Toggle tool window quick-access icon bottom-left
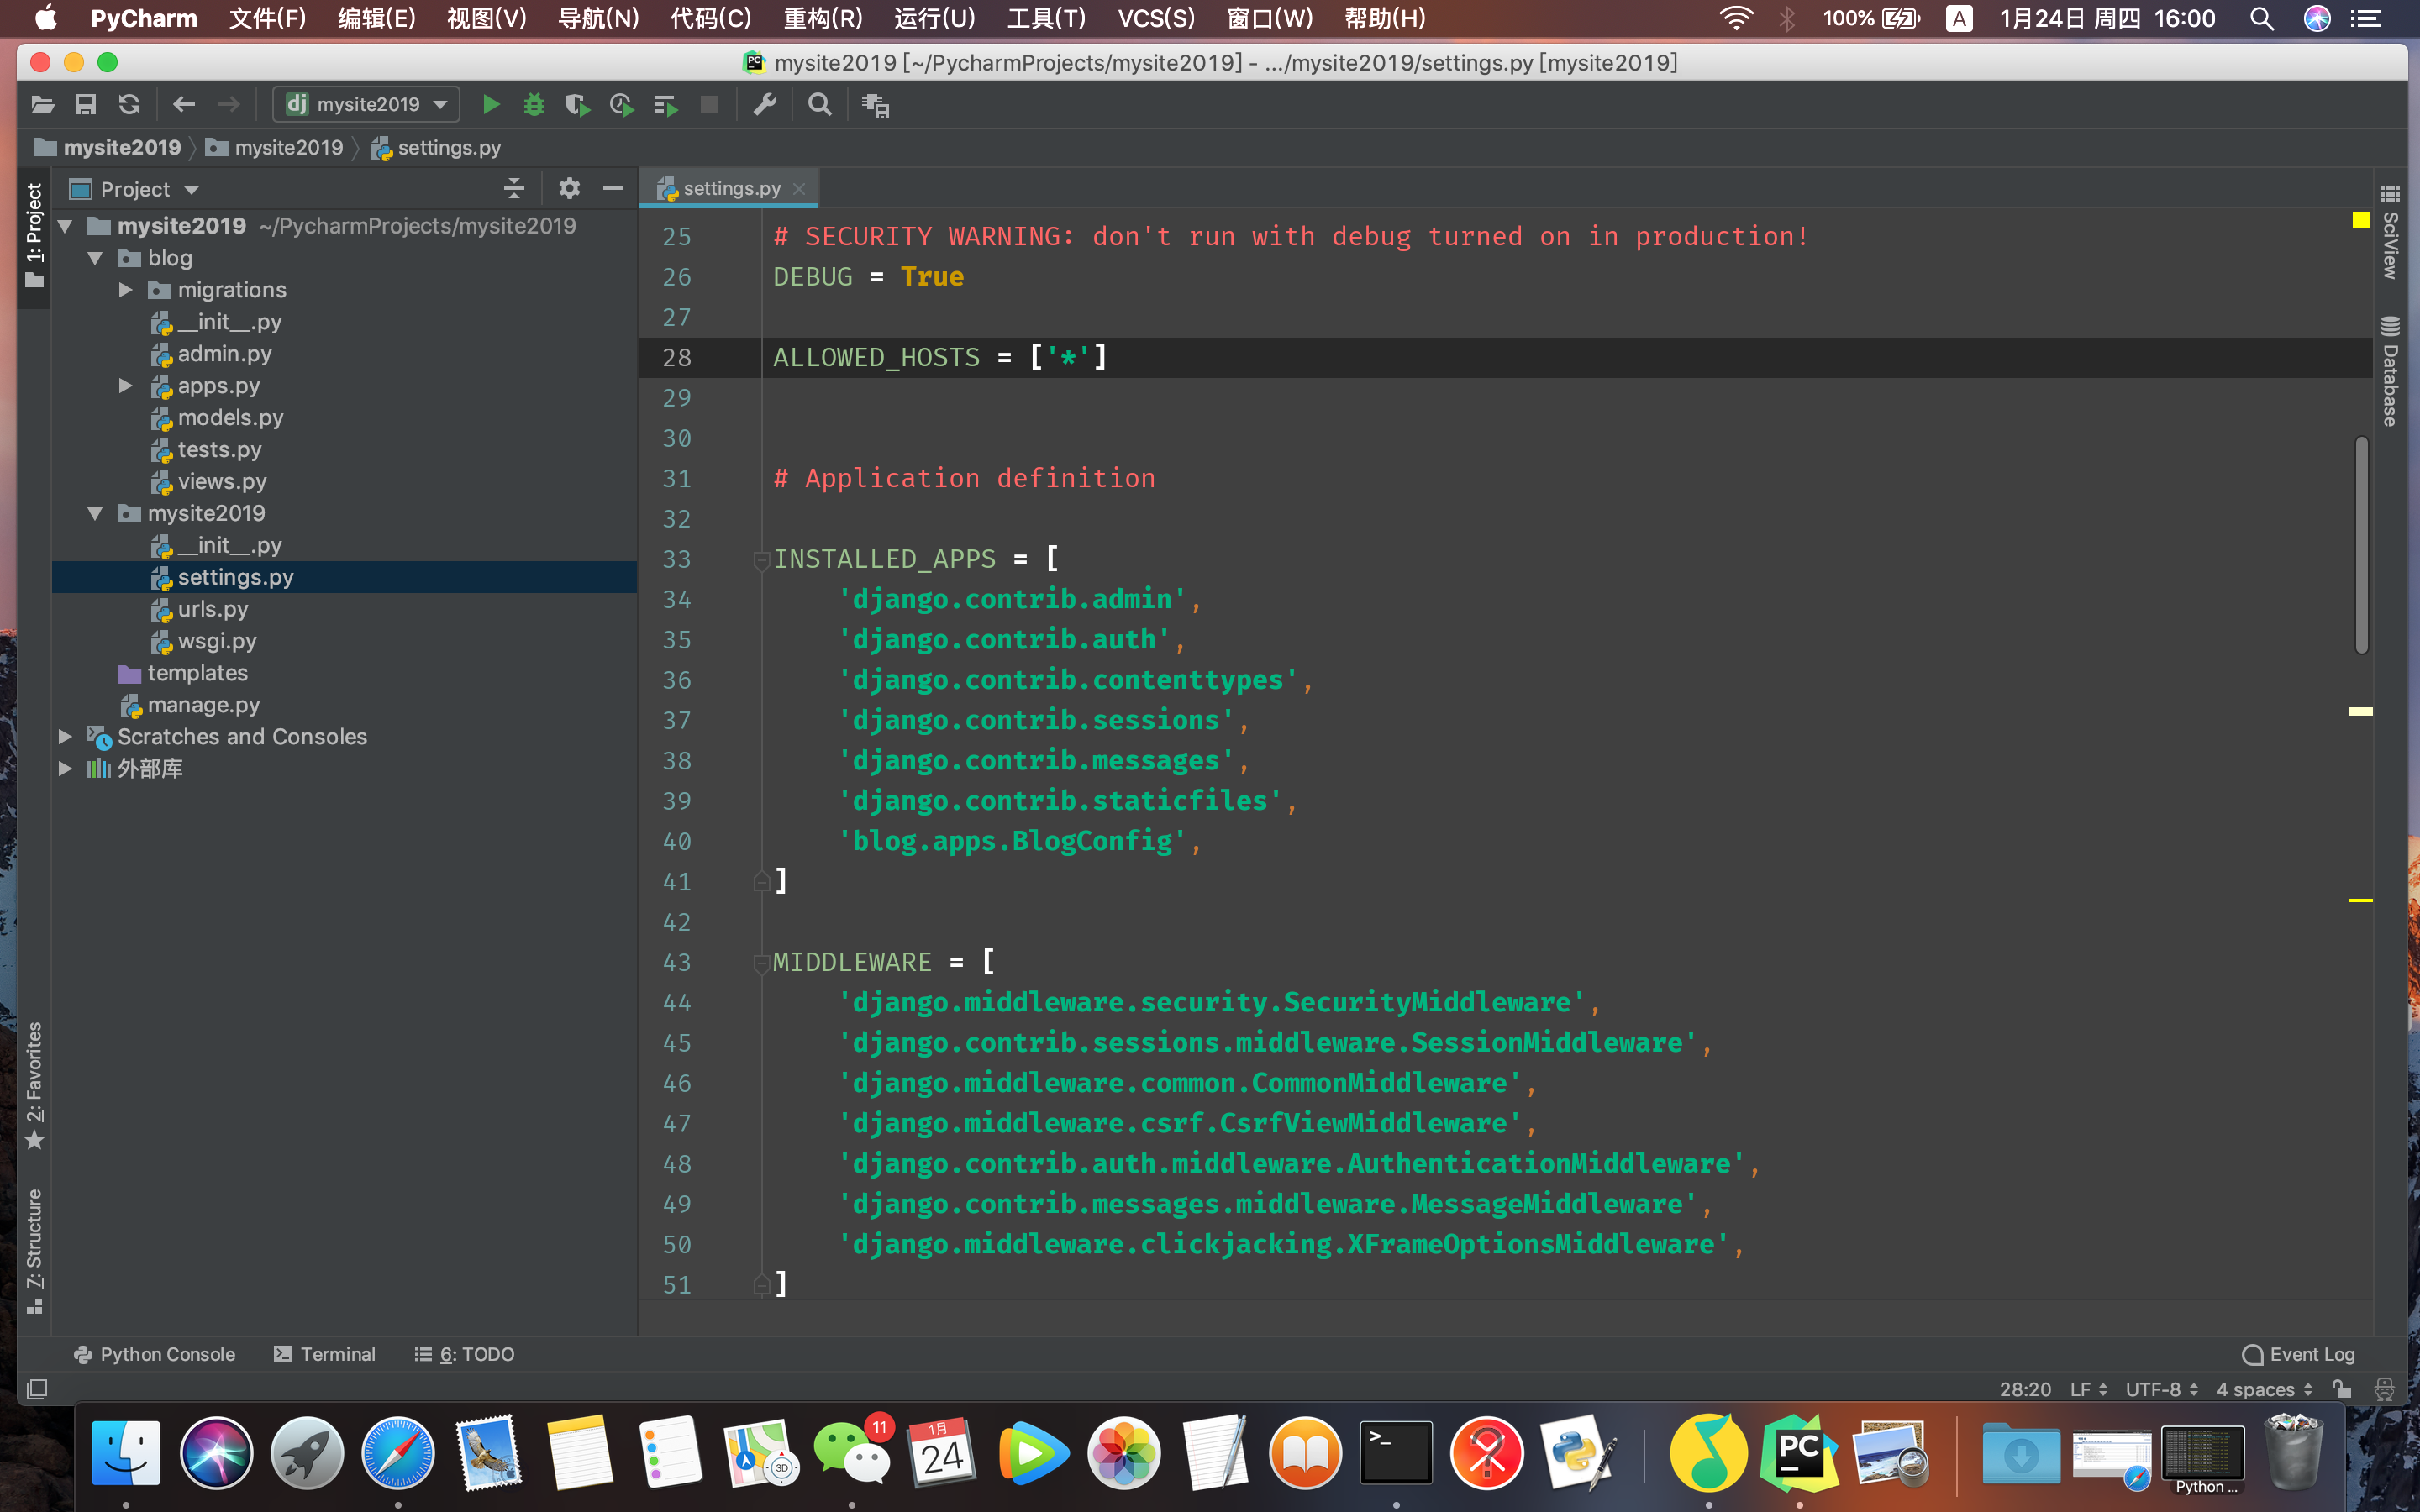 (37, 1389)
